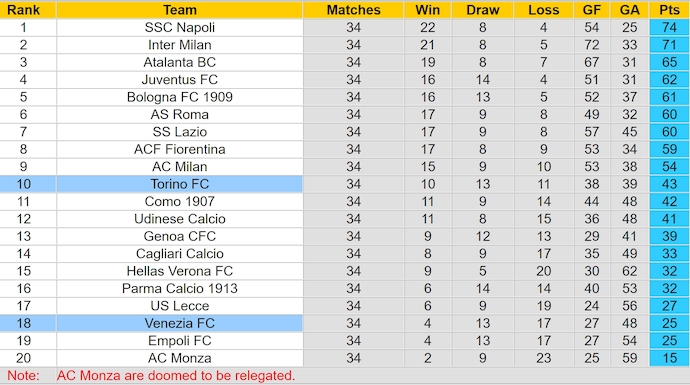
Task: Select the Juventus FC row name
Action: 180,80
